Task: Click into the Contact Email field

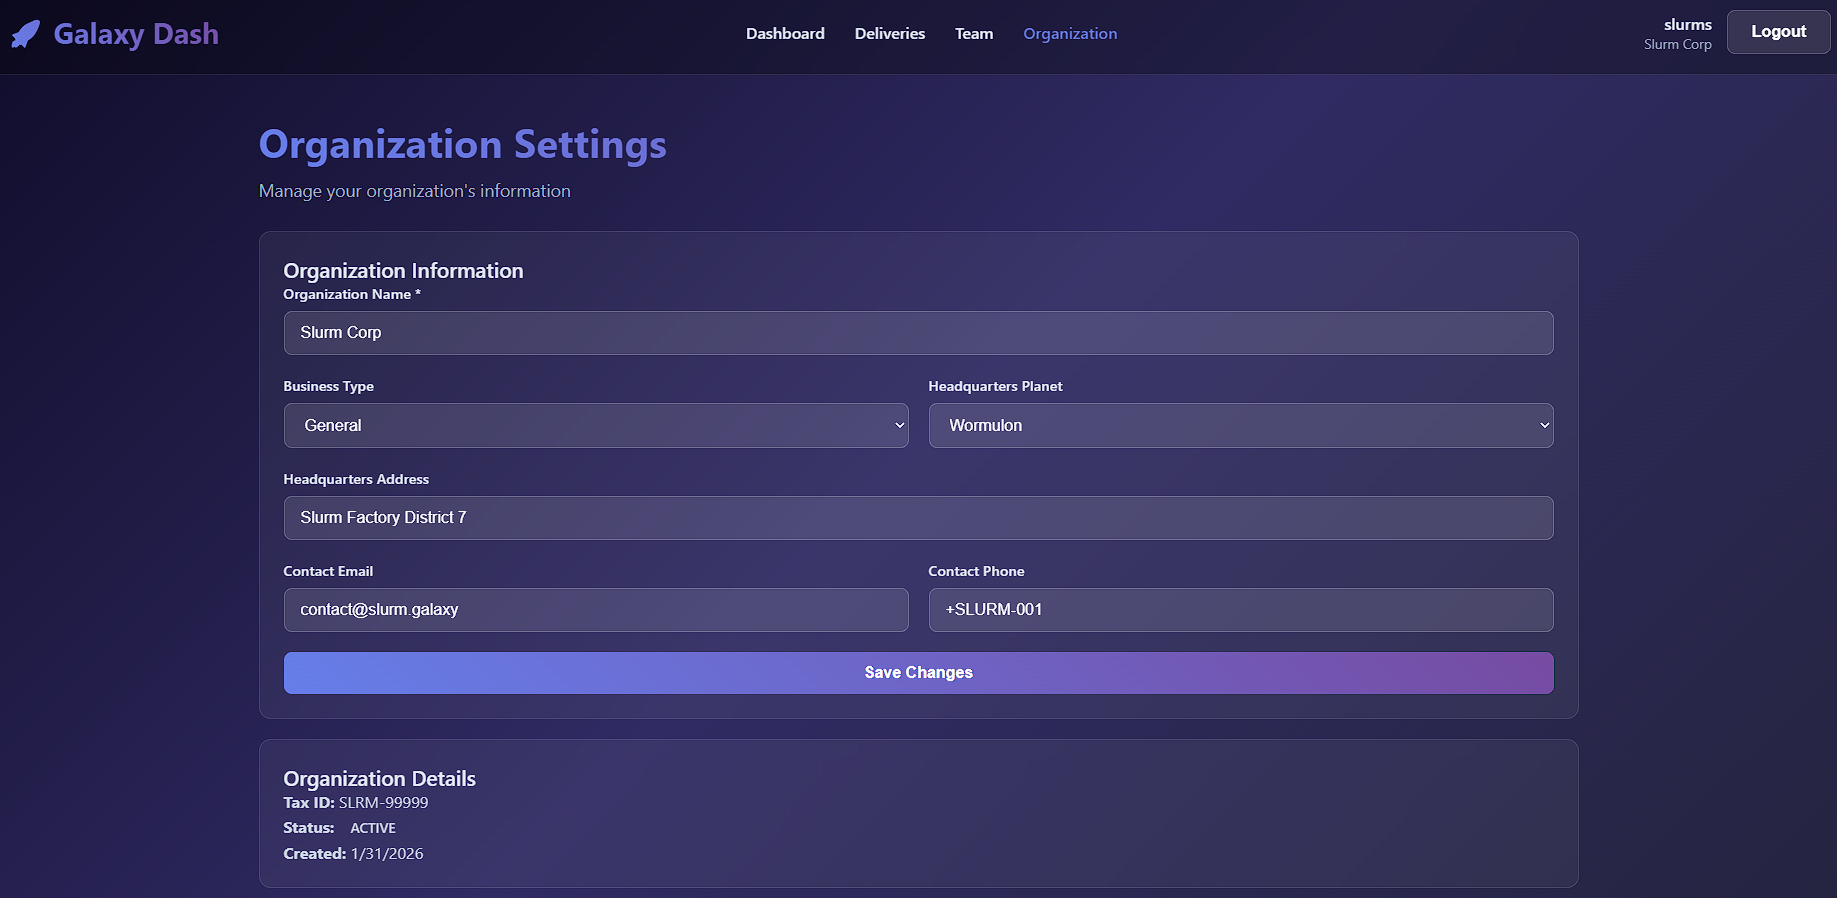Action: [595, 610]
